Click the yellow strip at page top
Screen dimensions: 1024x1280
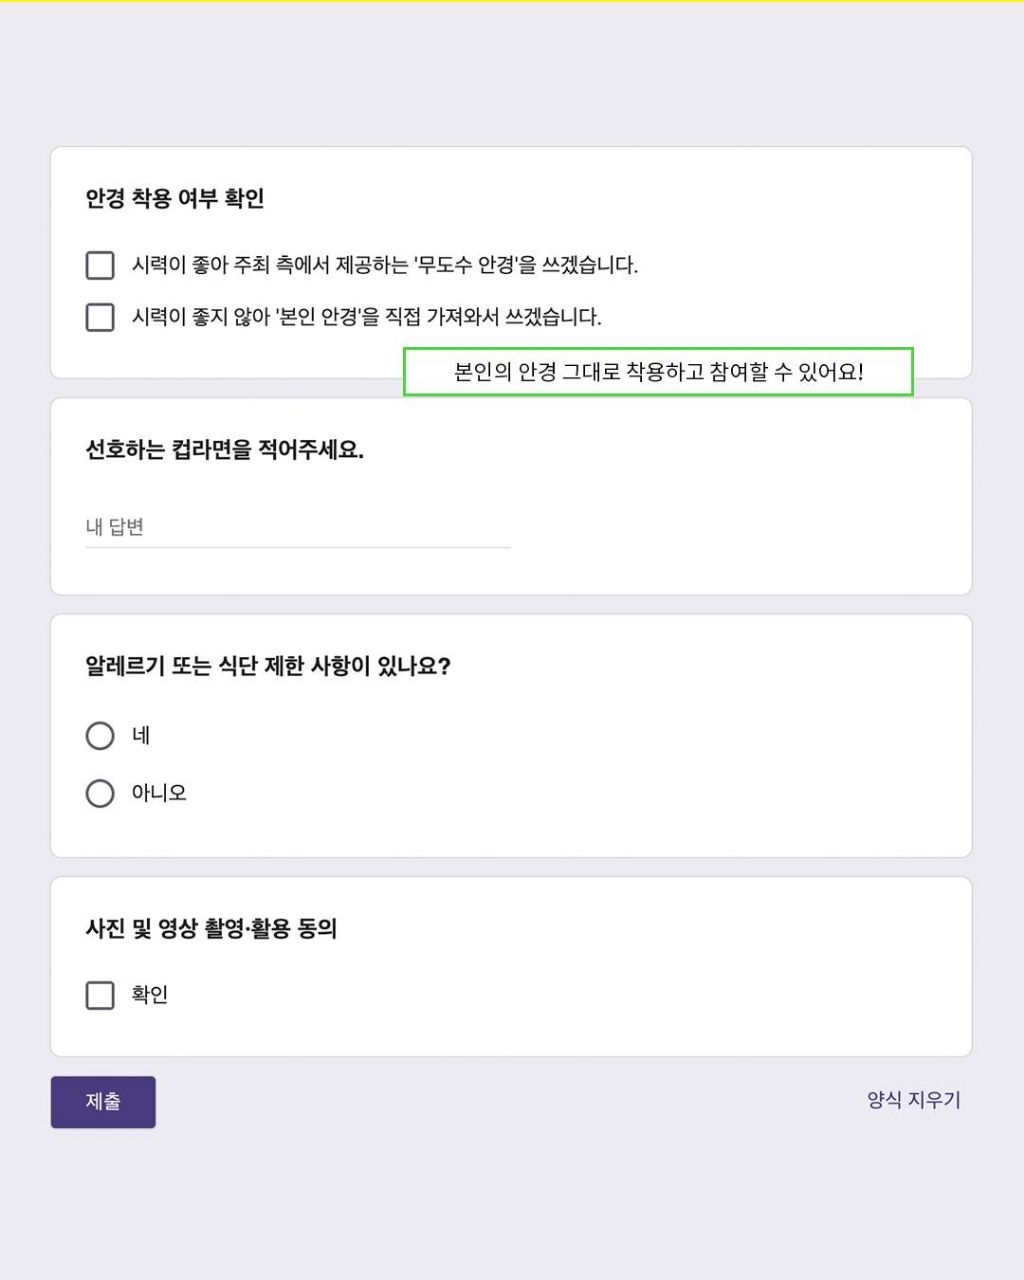[512, 1]
